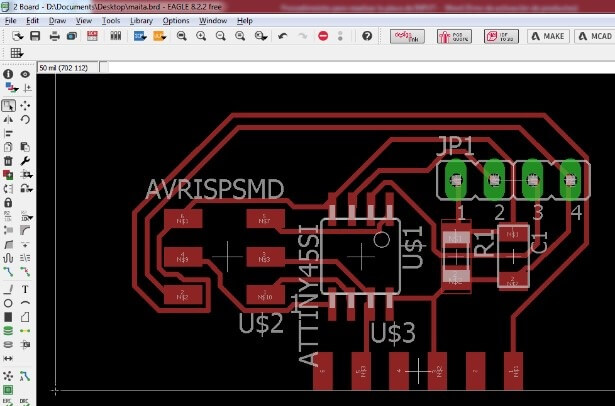
Task: Click the Go traffic light icon
Action: [x=340, y=36]
